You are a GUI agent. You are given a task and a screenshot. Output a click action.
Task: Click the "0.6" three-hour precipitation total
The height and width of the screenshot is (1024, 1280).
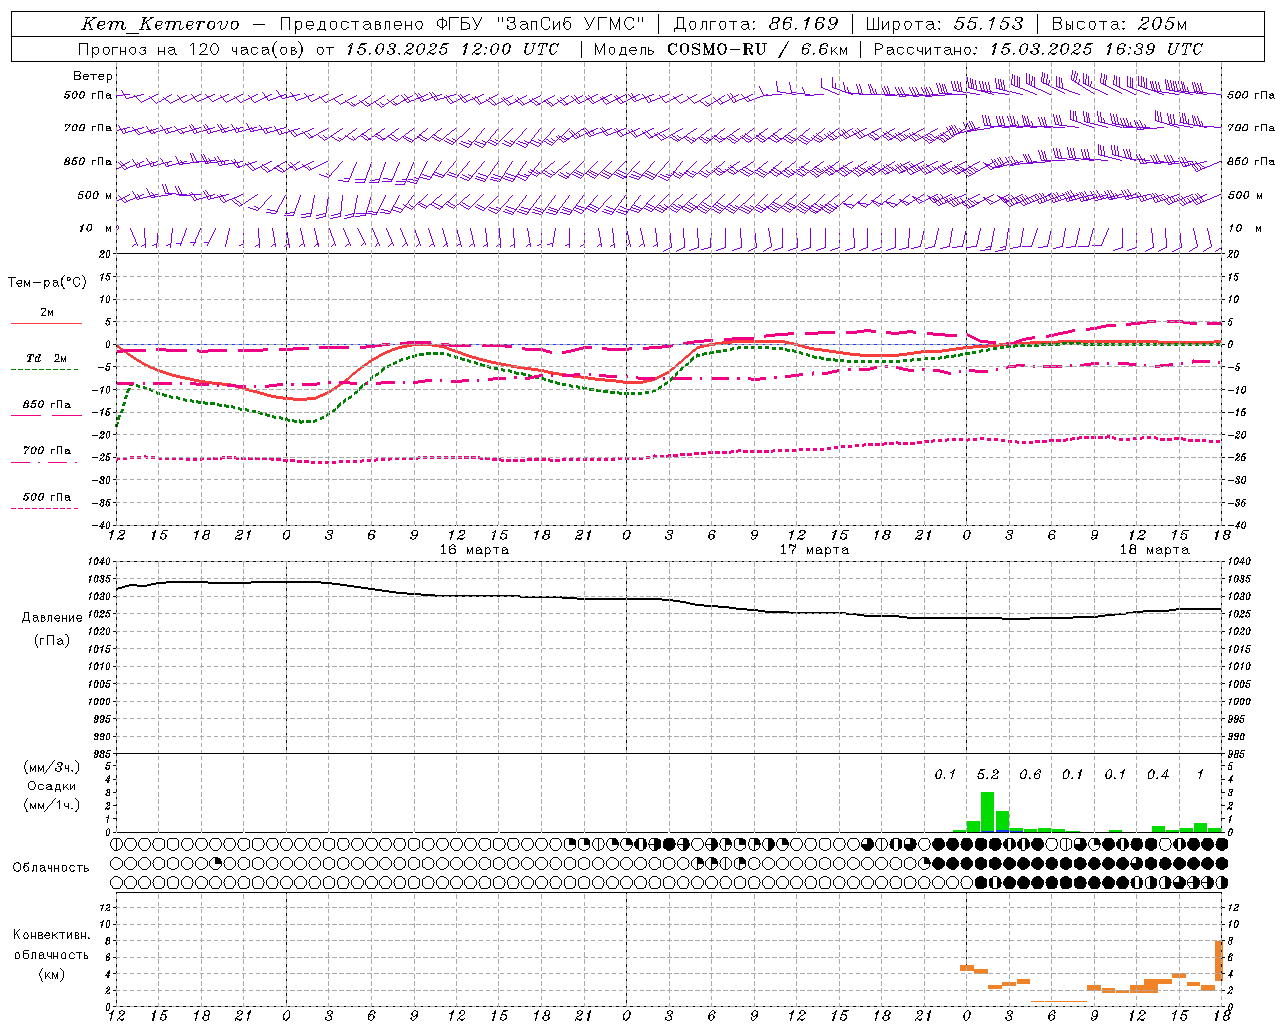[x=1030, y=775]
